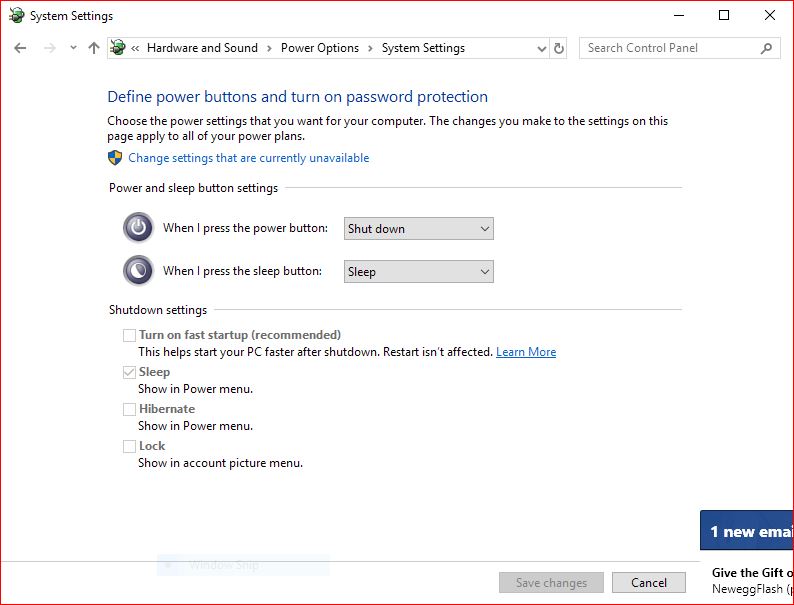Open Change settings that are currently unavailable
The image size is (794, 605).
(249, 158)
